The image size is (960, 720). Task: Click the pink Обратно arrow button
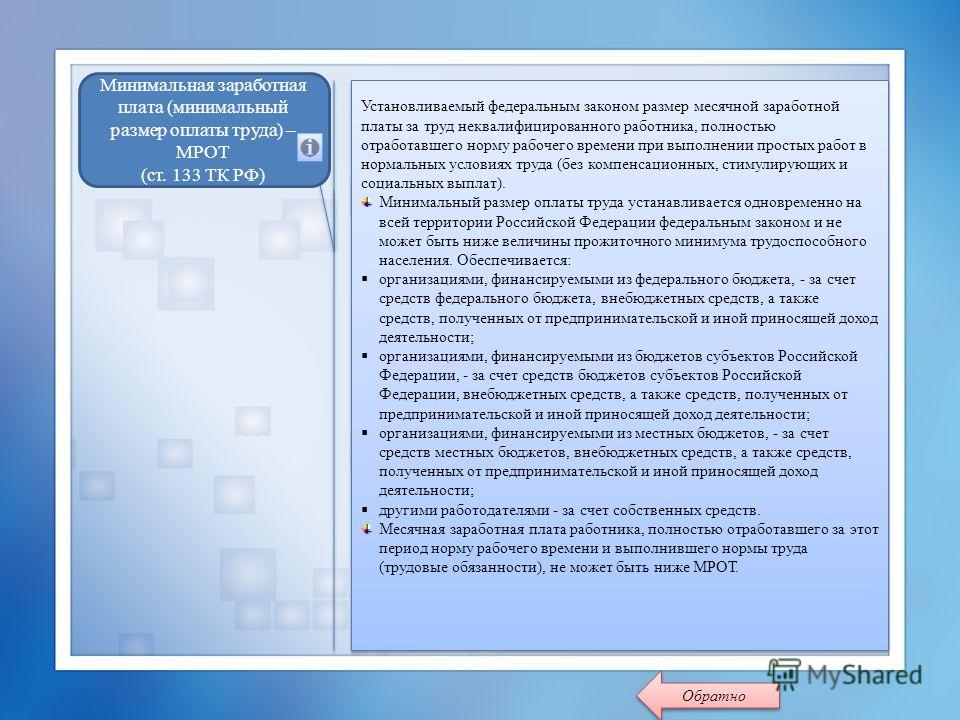point(708,696)
